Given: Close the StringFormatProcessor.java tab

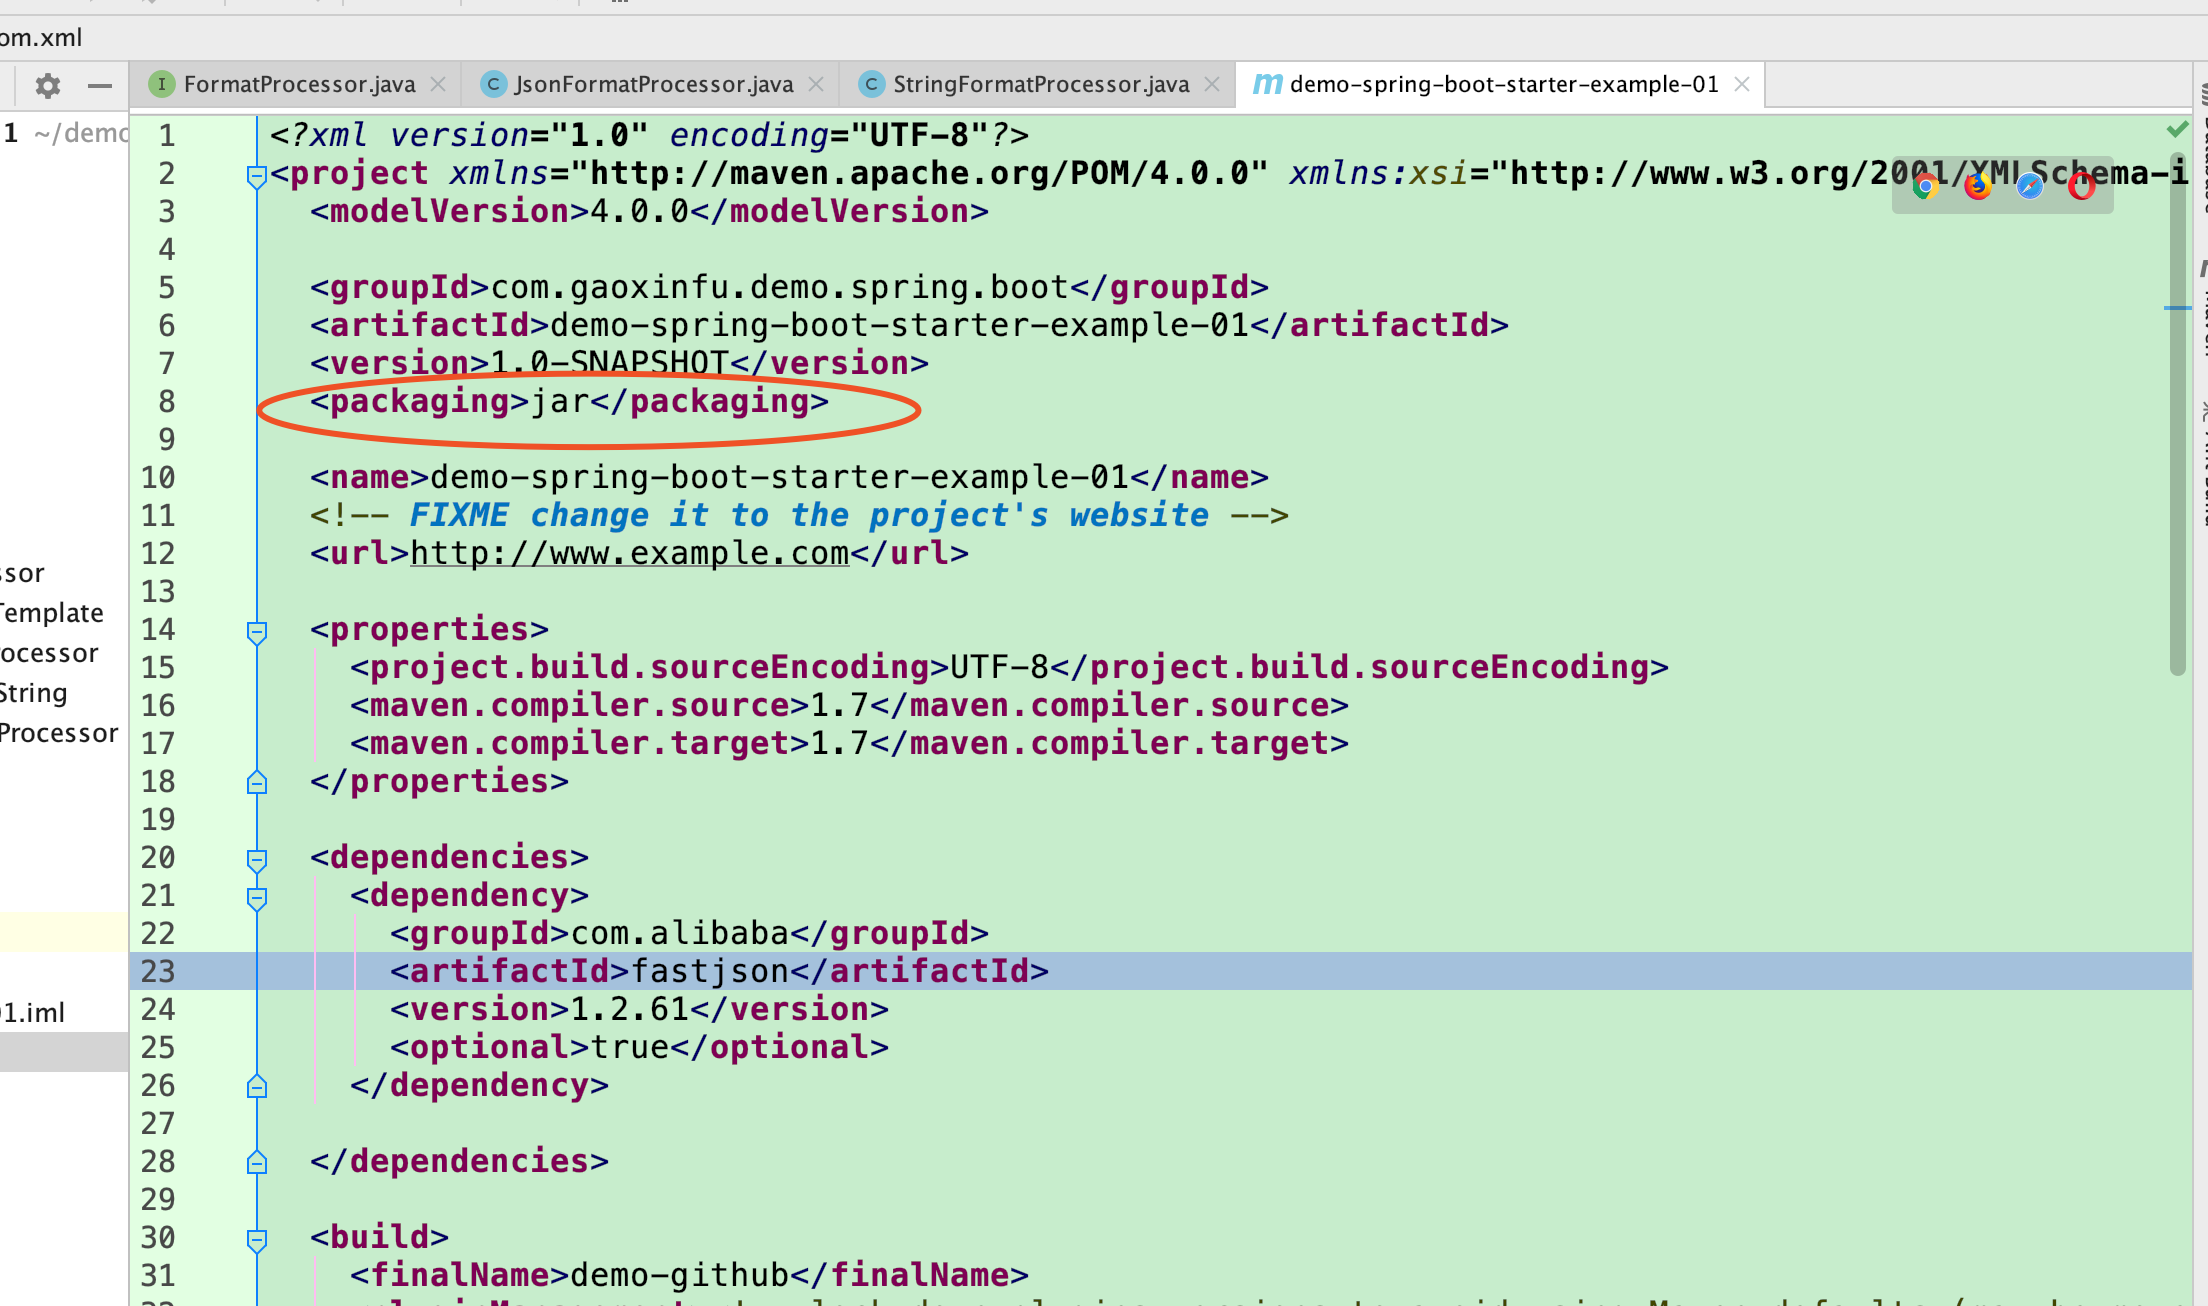Looking at the screenshot, I should [1212, 84].
